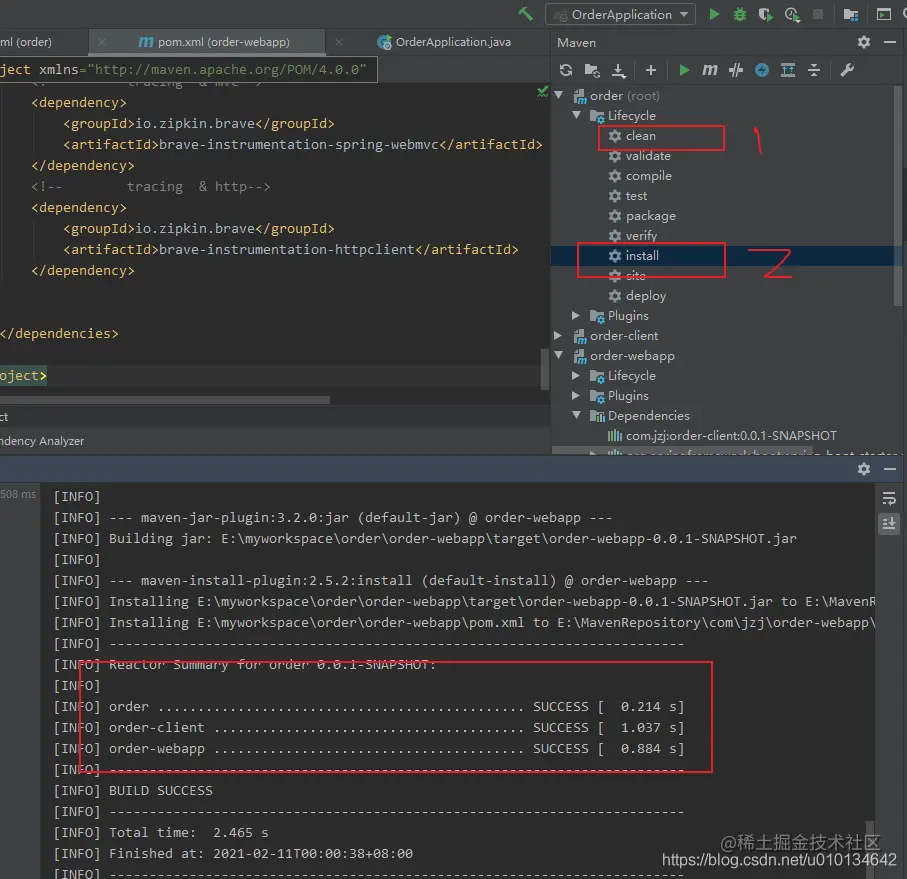Select the compile lifecycle goal
The width and height of the screenshot is (907, 879).
[x=640, y=176]
